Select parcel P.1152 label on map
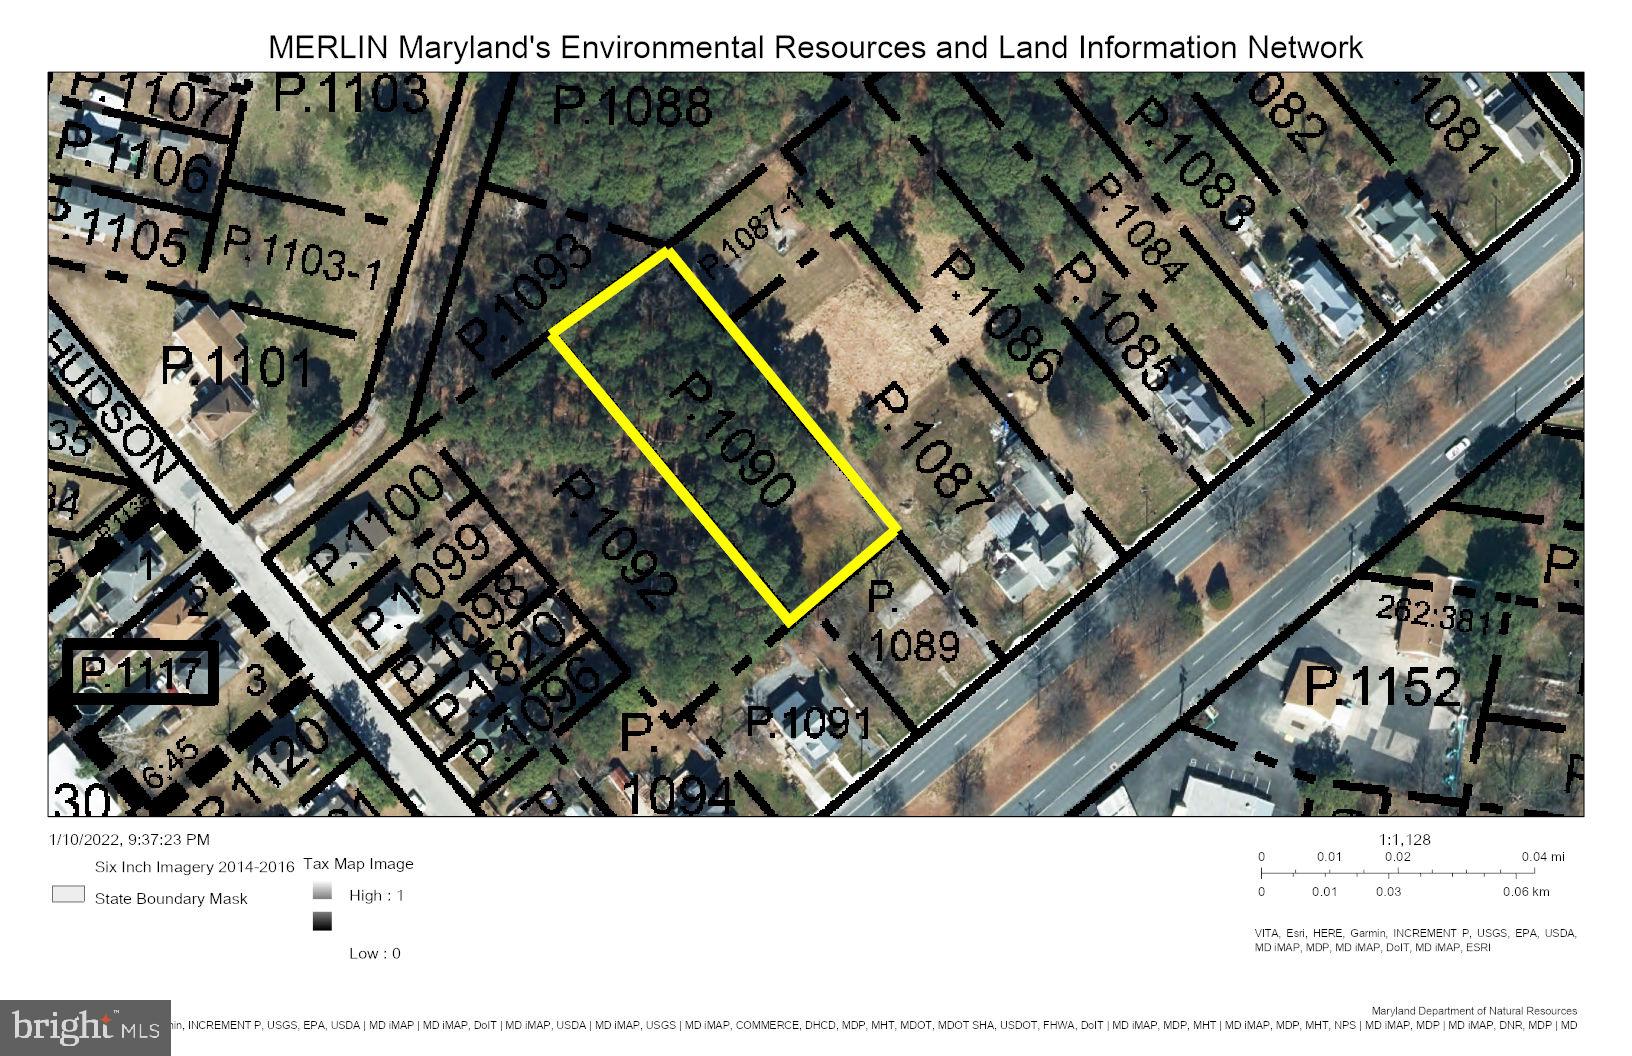Image resolution: width=1632 pixels, height=1056 pixels. pos(1383,686)
